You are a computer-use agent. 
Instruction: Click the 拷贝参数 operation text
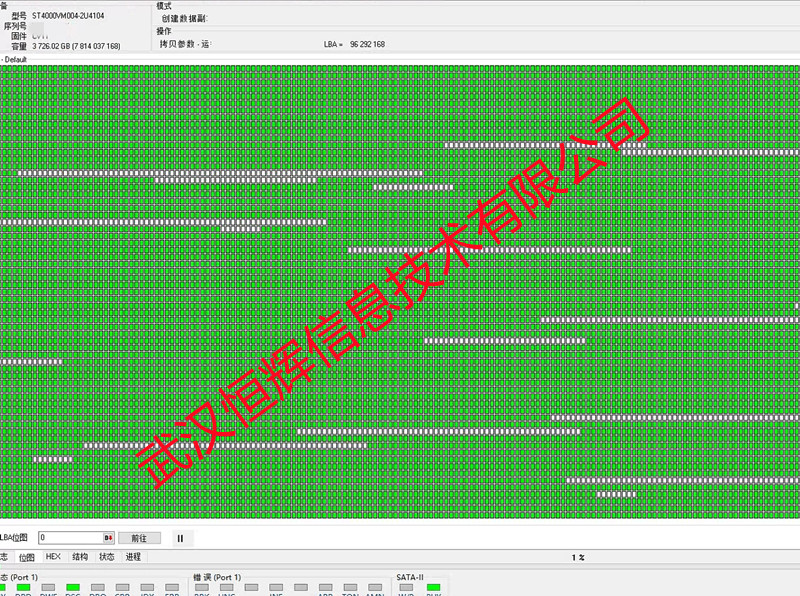point(177,44)
